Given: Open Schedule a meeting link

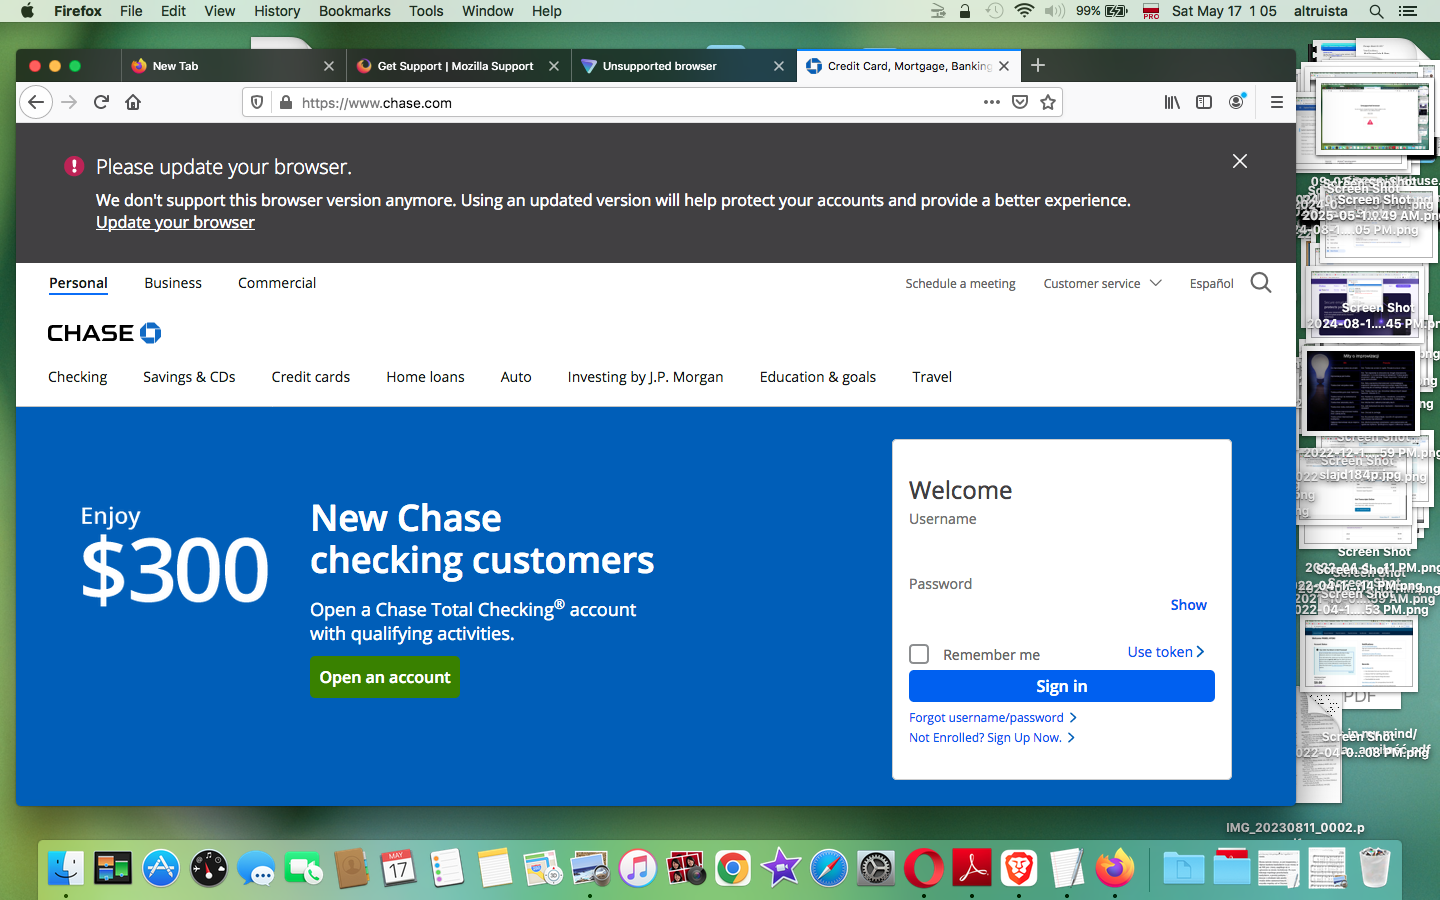Looking at the screenshot, I should pos(960,283).
